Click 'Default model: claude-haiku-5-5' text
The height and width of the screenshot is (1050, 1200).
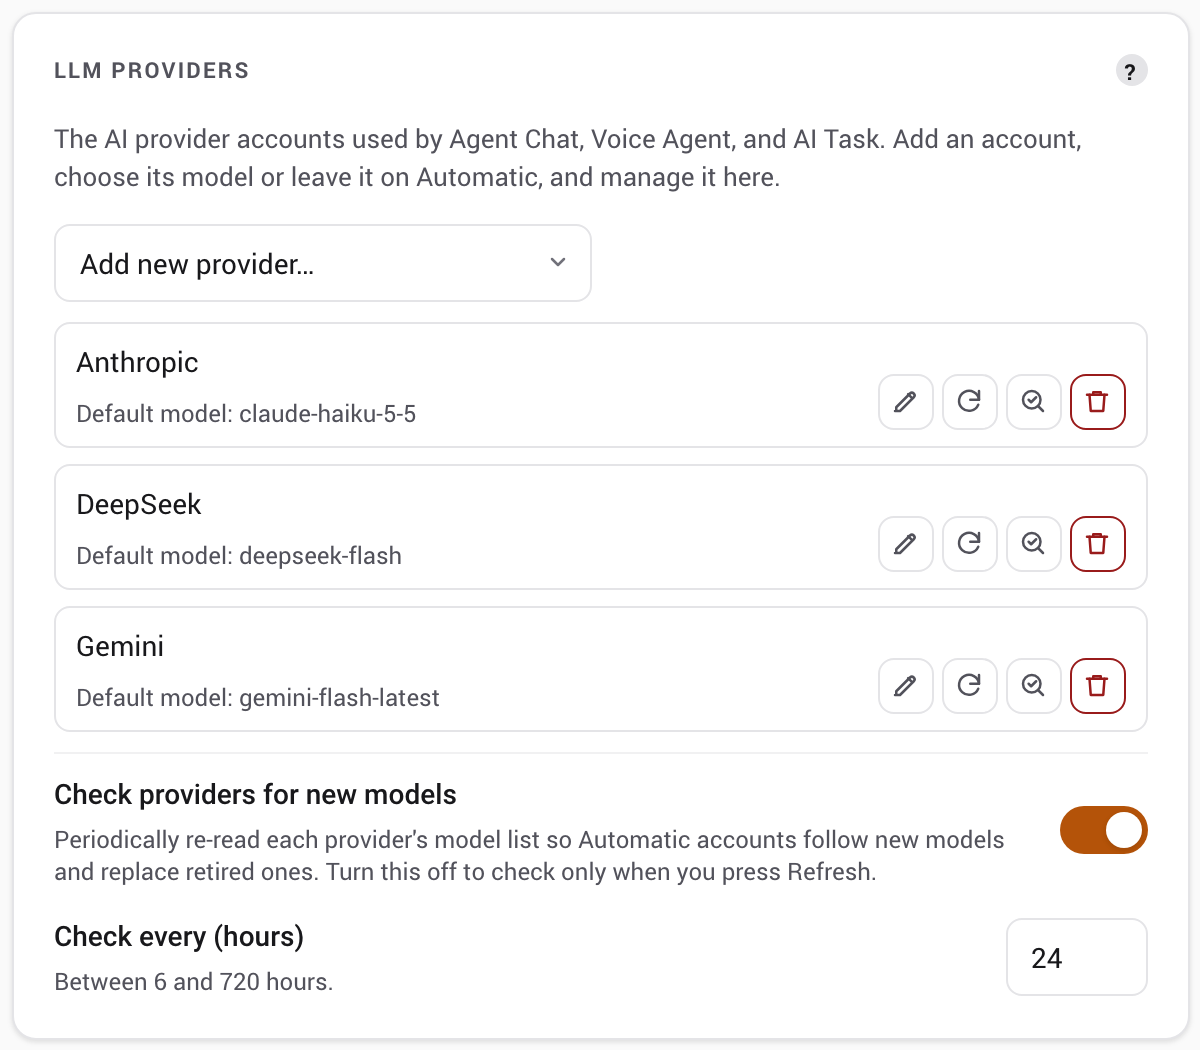pyautogui.click(x=246, y=414)
